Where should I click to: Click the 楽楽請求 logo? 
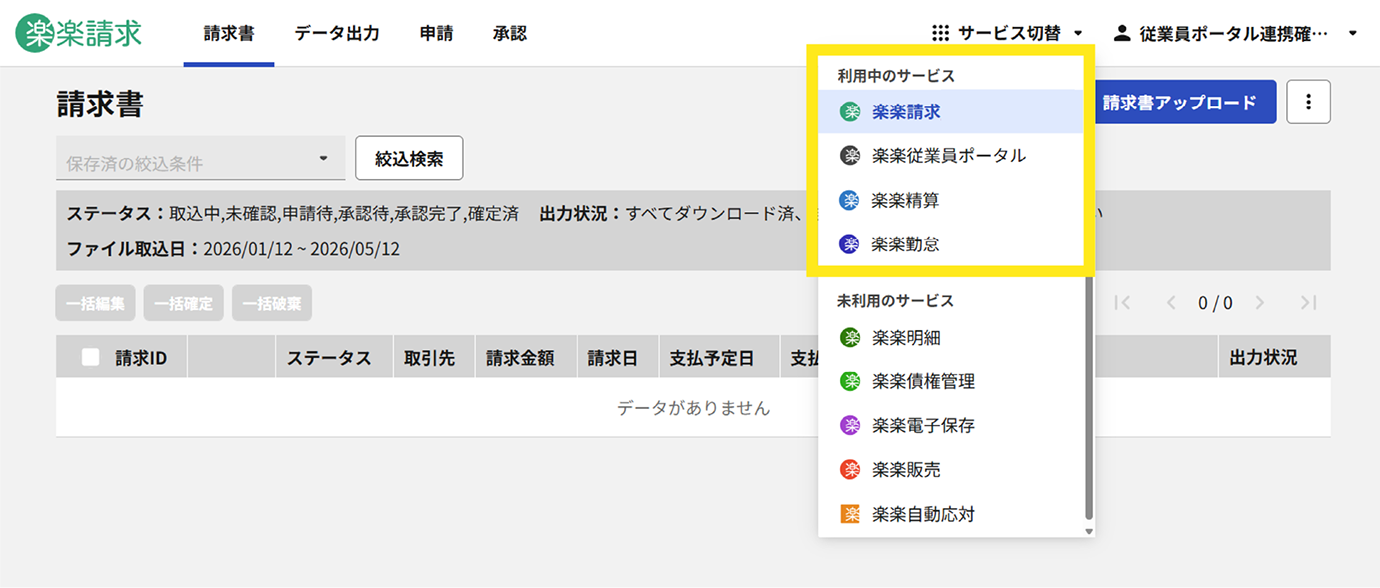click(79, 33)
